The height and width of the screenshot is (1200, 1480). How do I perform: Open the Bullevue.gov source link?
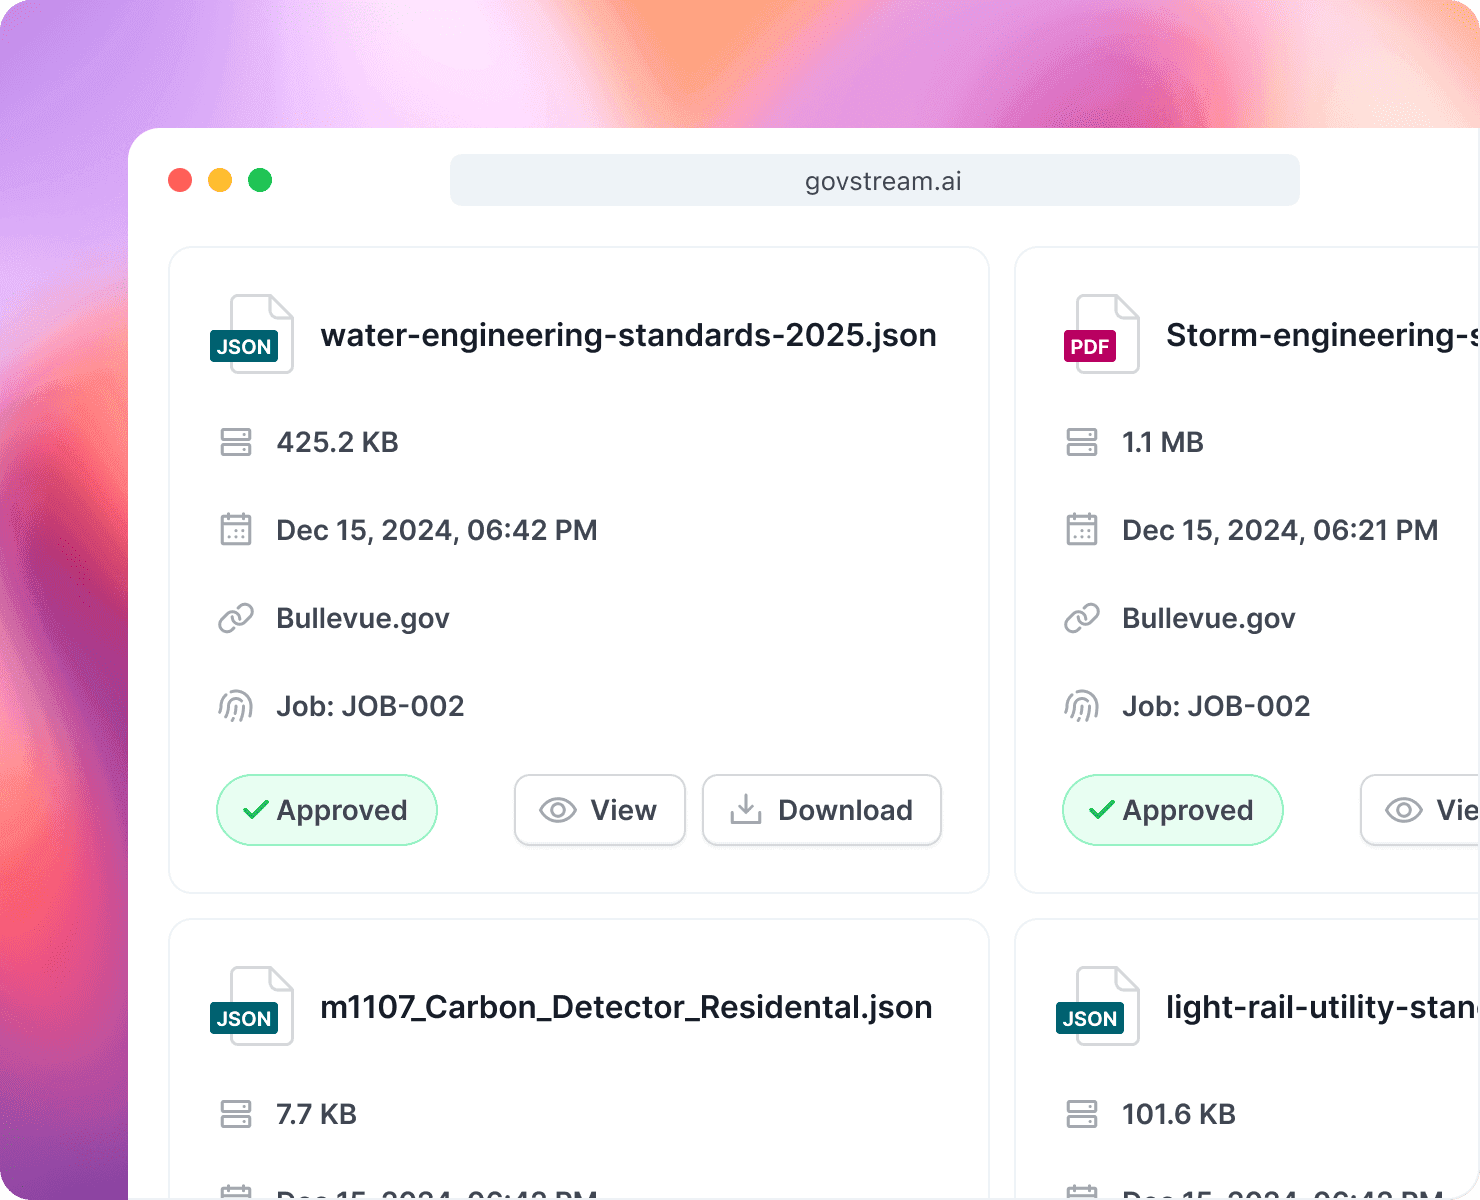click(362, 617)
